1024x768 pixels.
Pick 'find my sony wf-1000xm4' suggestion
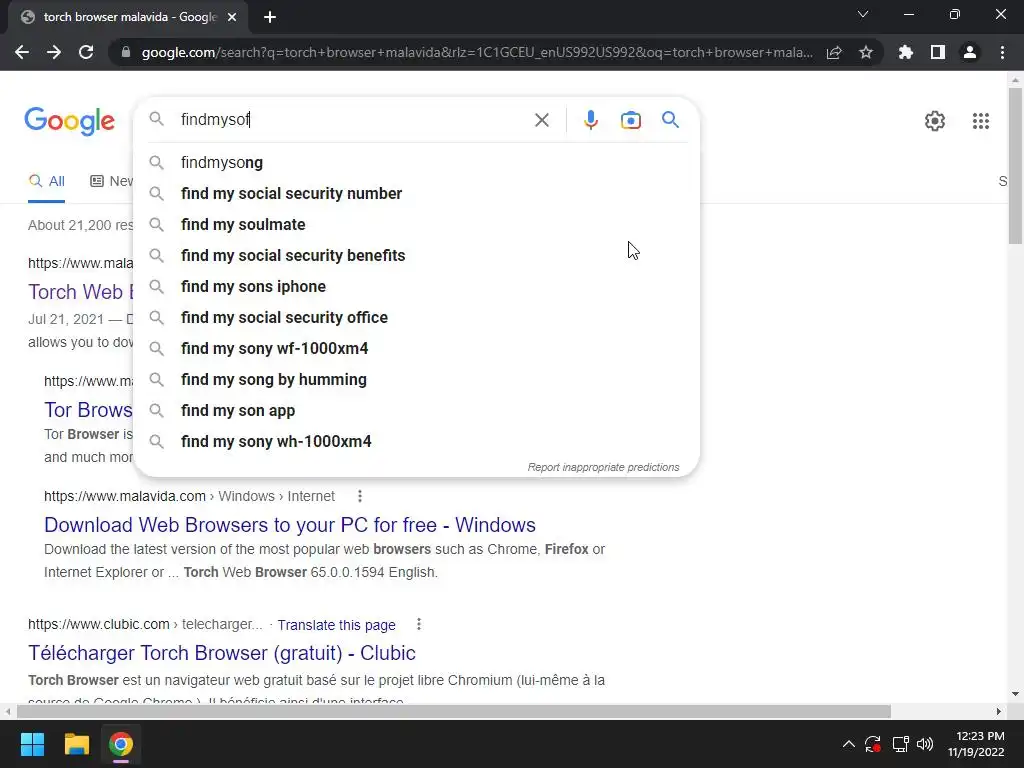pos(417,349)
